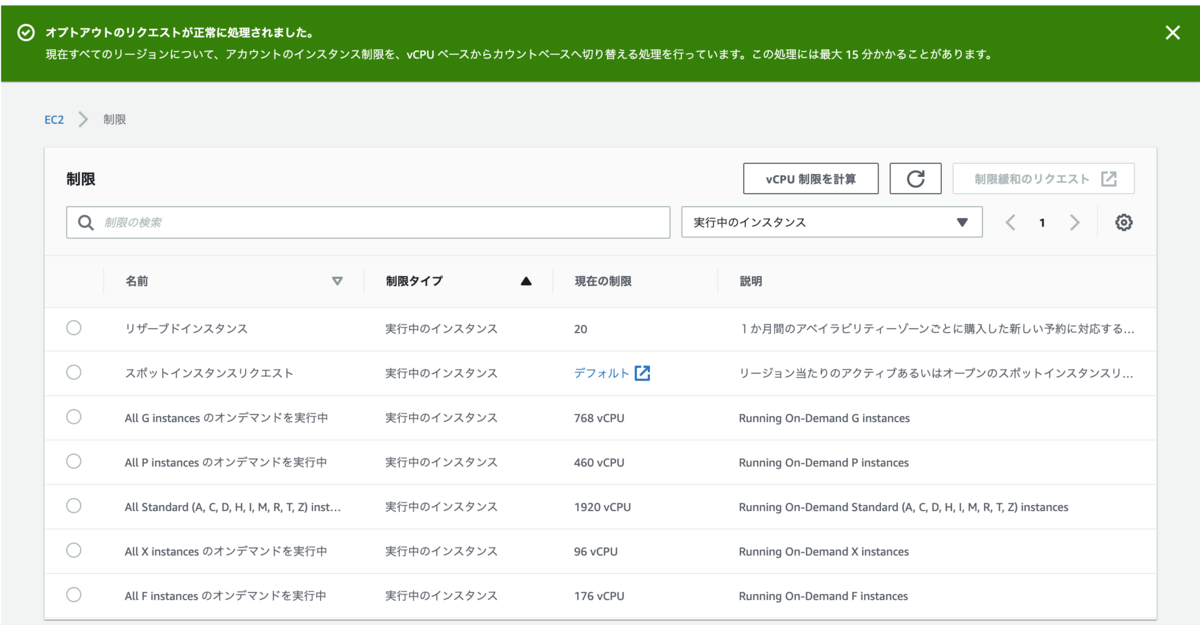Click 制限 breadcrumb text
This screenshot has height=625, width=1200.
pyautogui.click(x=115, y=119)
